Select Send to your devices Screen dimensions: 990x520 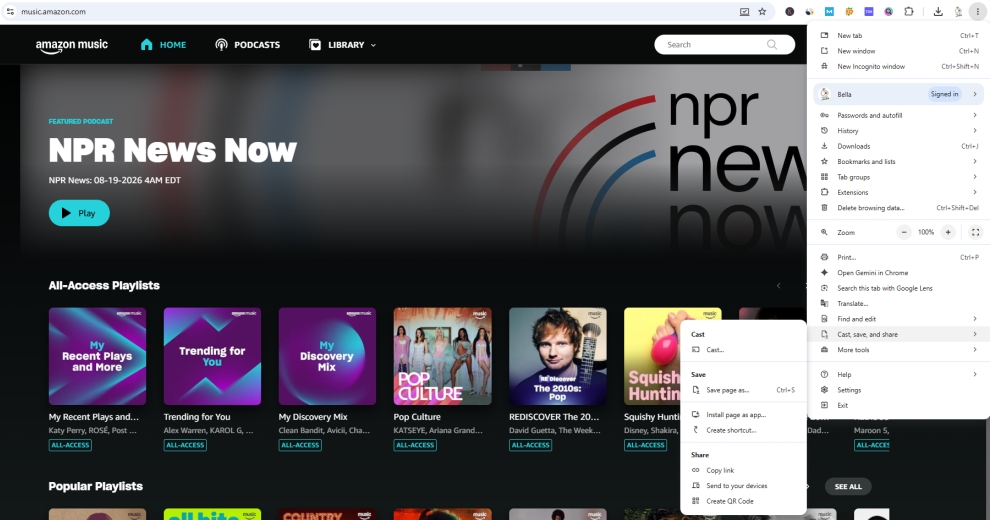[x=744, y=485]
